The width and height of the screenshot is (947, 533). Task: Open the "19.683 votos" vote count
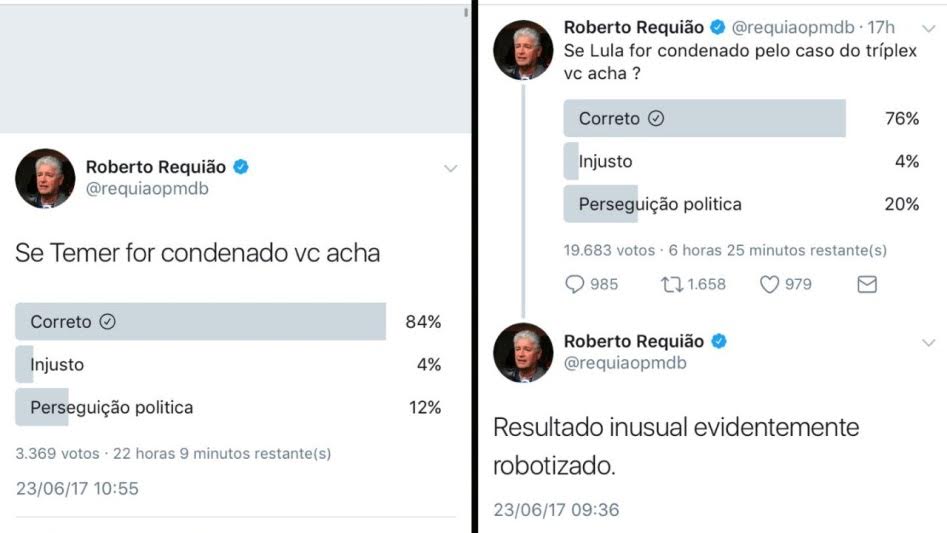[x=608, y=250]
